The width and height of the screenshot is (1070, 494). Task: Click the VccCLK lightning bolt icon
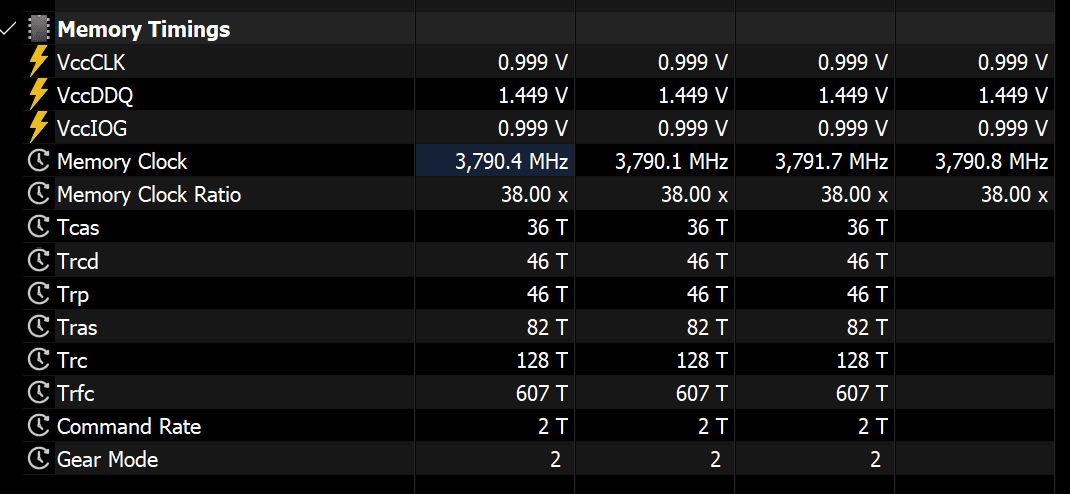(x=38, y=63)
